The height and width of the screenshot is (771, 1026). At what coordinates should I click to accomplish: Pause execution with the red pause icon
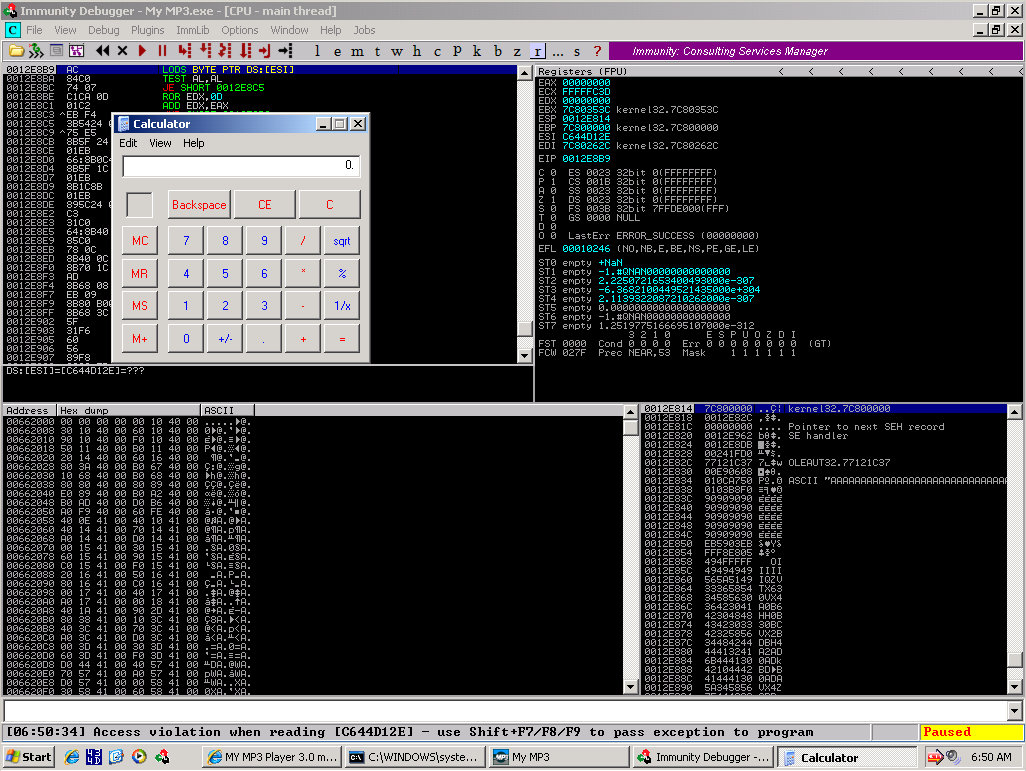162,51
